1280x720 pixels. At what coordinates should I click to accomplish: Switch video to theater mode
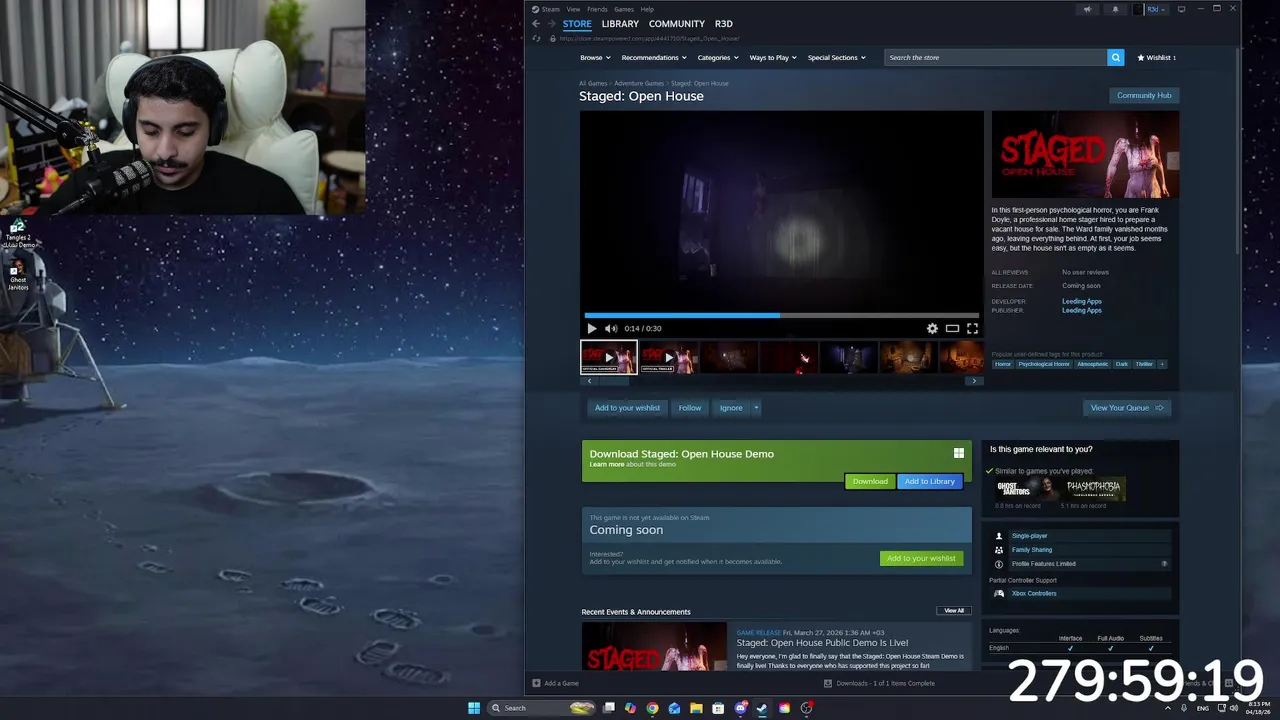(952, 328)
